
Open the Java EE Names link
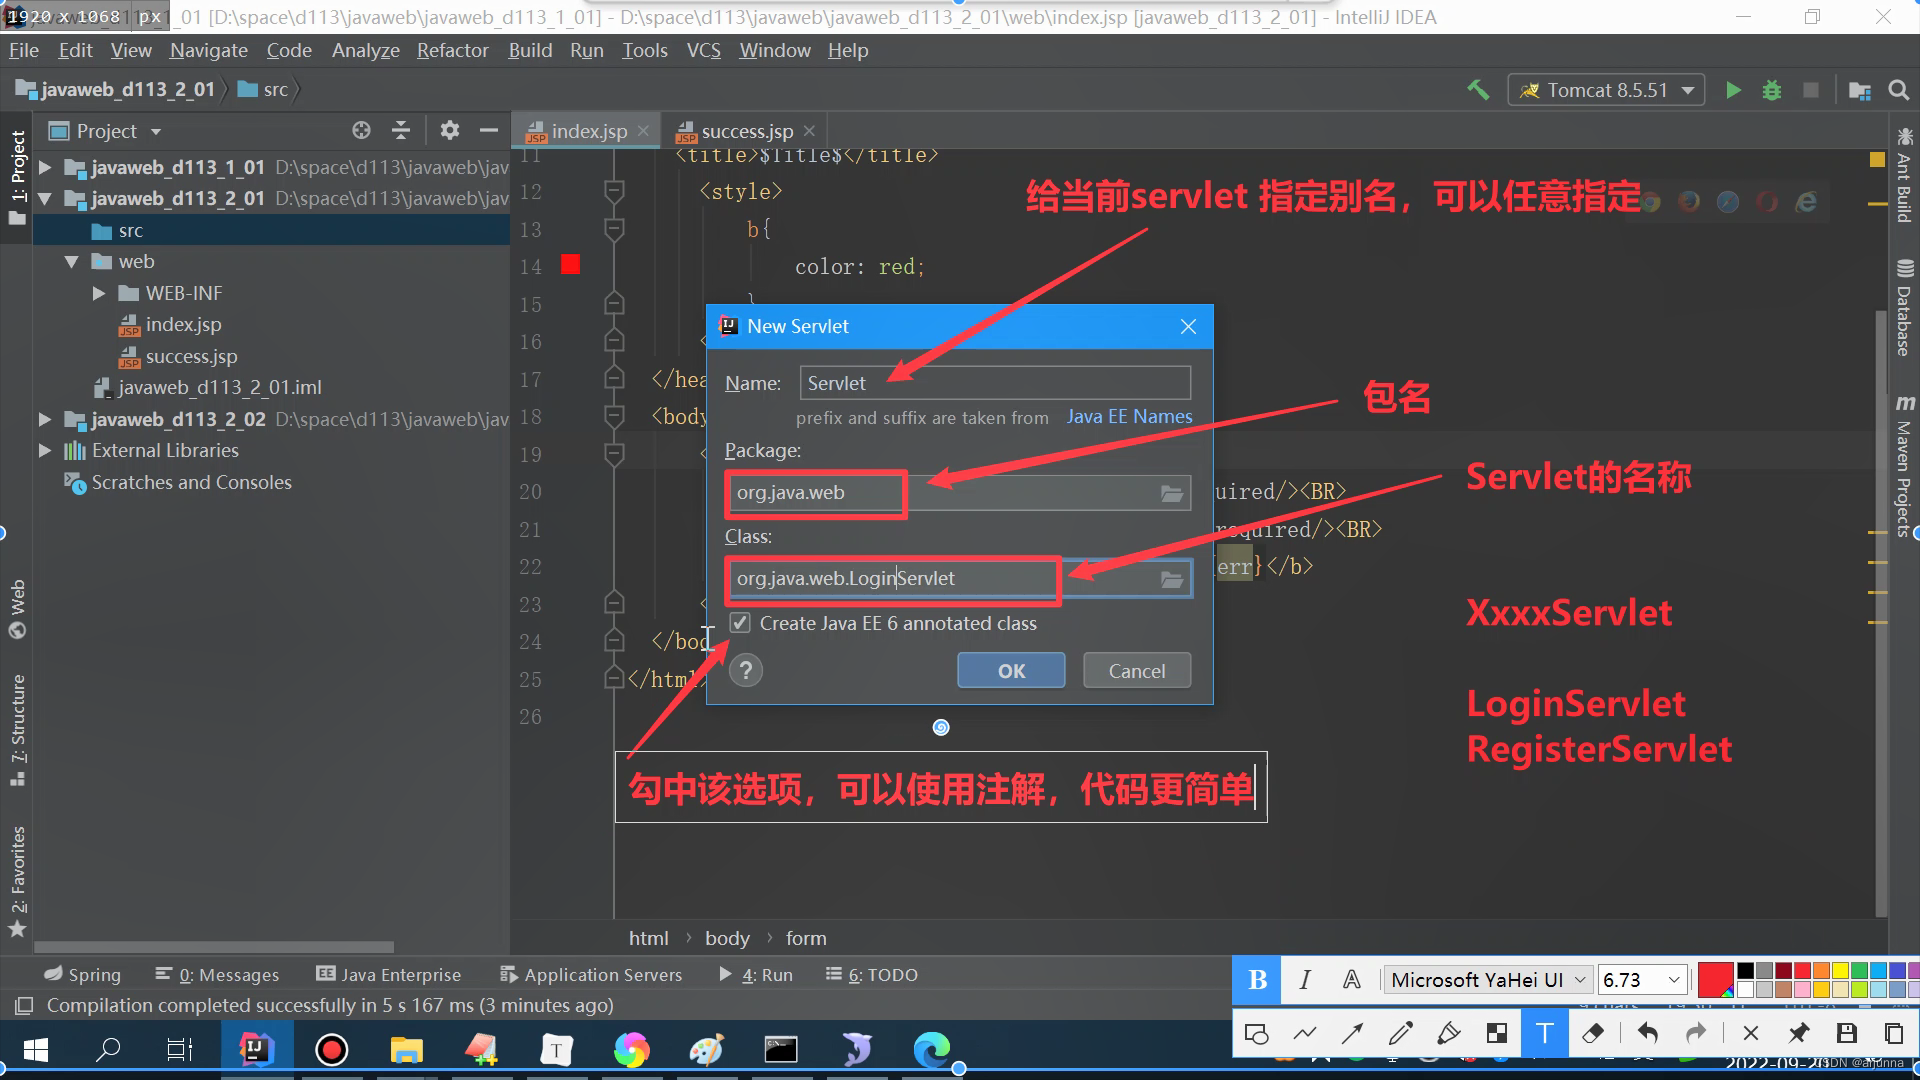(1129, 416)
